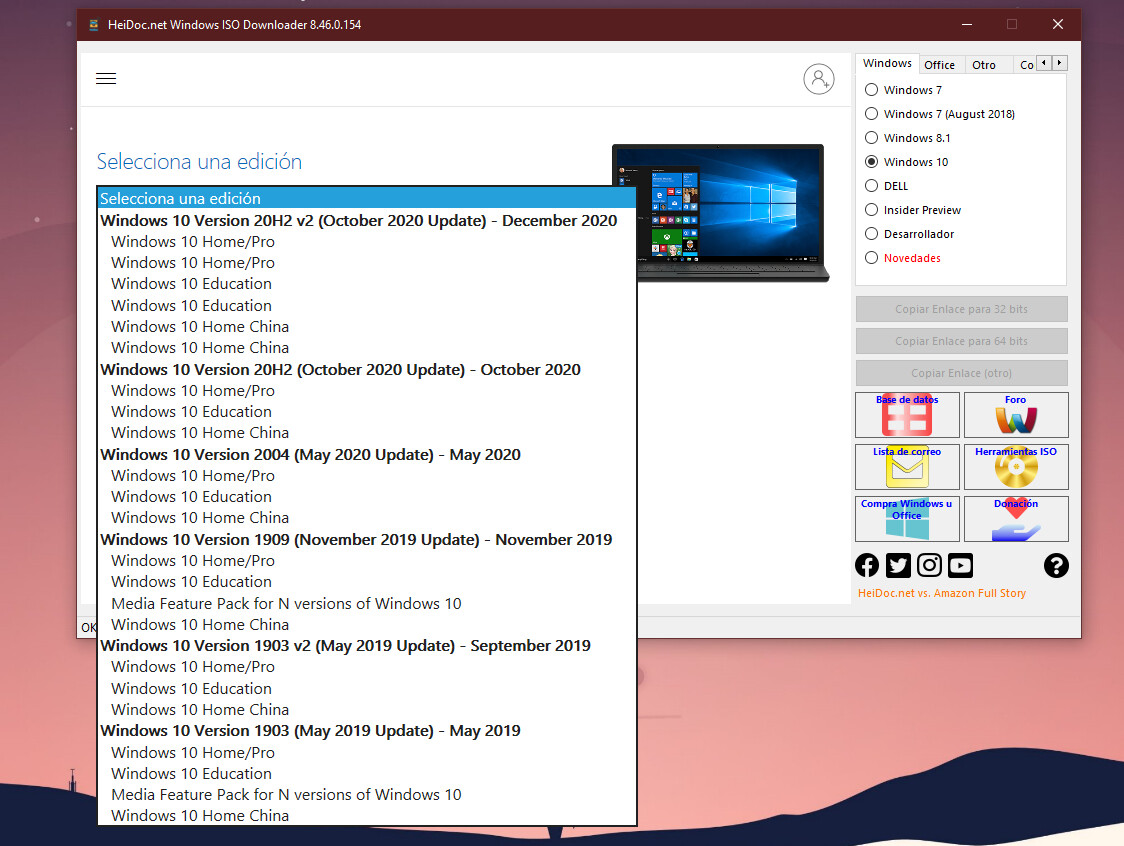Open HeiDoc.net vs. Amazon Full Story link
The width and height of the screenshot is (1124, 846).
(x=941, y=592)
